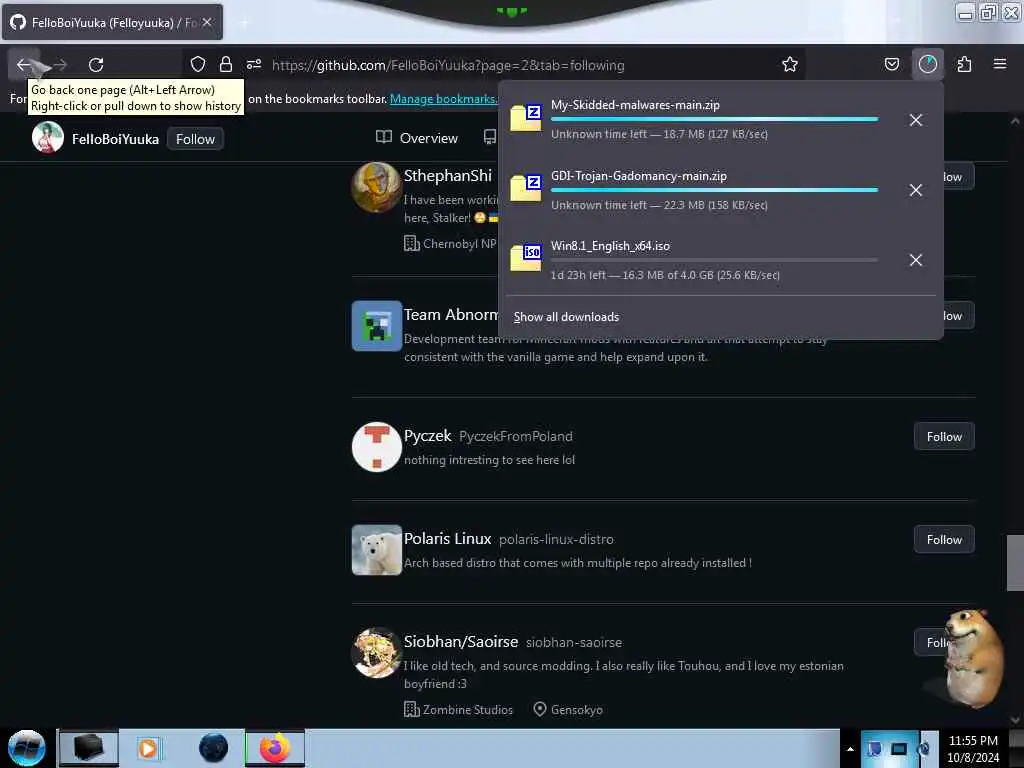
Task: Open StephanShi profile name
Action: [447, 176]
